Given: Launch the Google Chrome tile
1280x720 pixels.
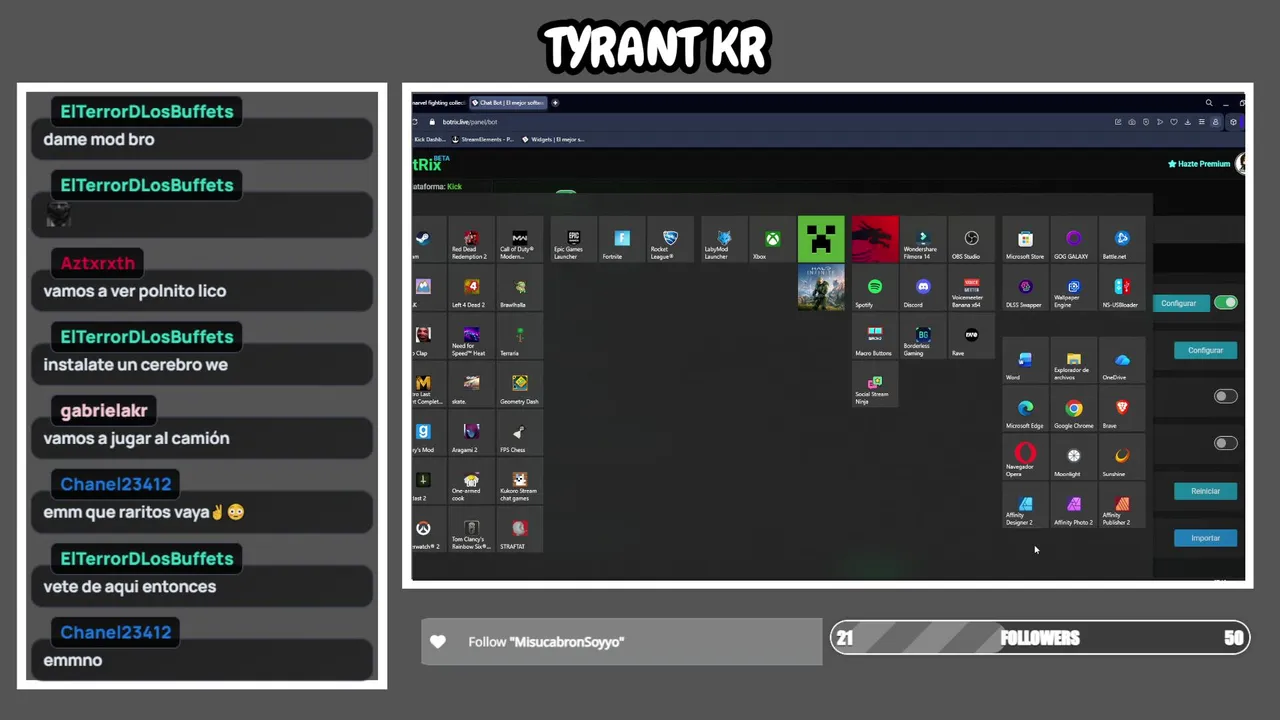Looking at the screenshot, I should pos(1073,409).
